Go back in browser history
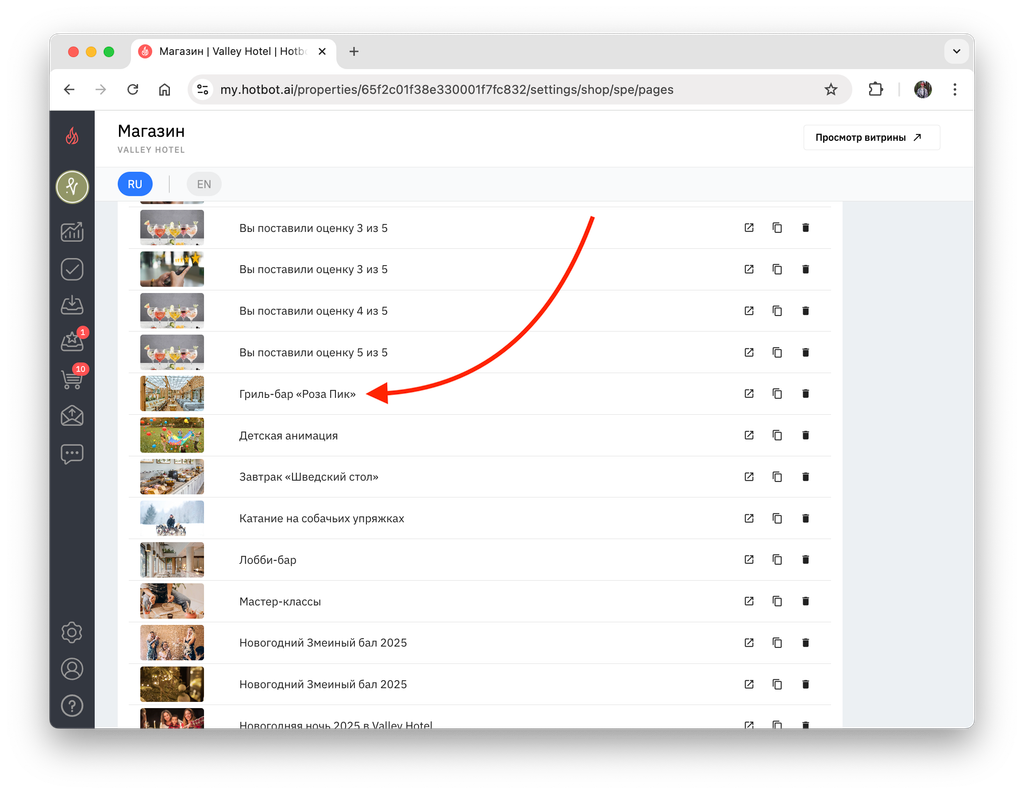Screen dimensions: 1024x794 69,89
